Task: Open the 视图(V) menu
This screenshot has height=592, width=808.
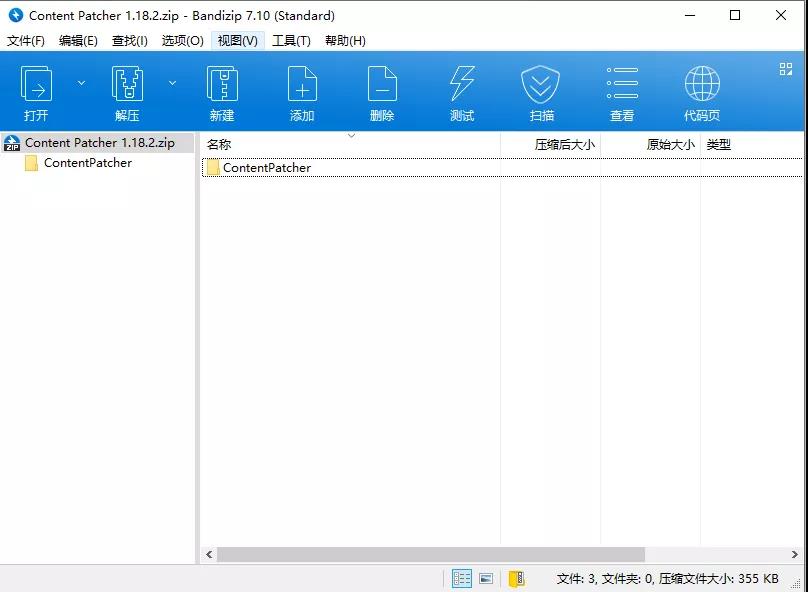Action: pyautogui.click(x=238, y=41)
